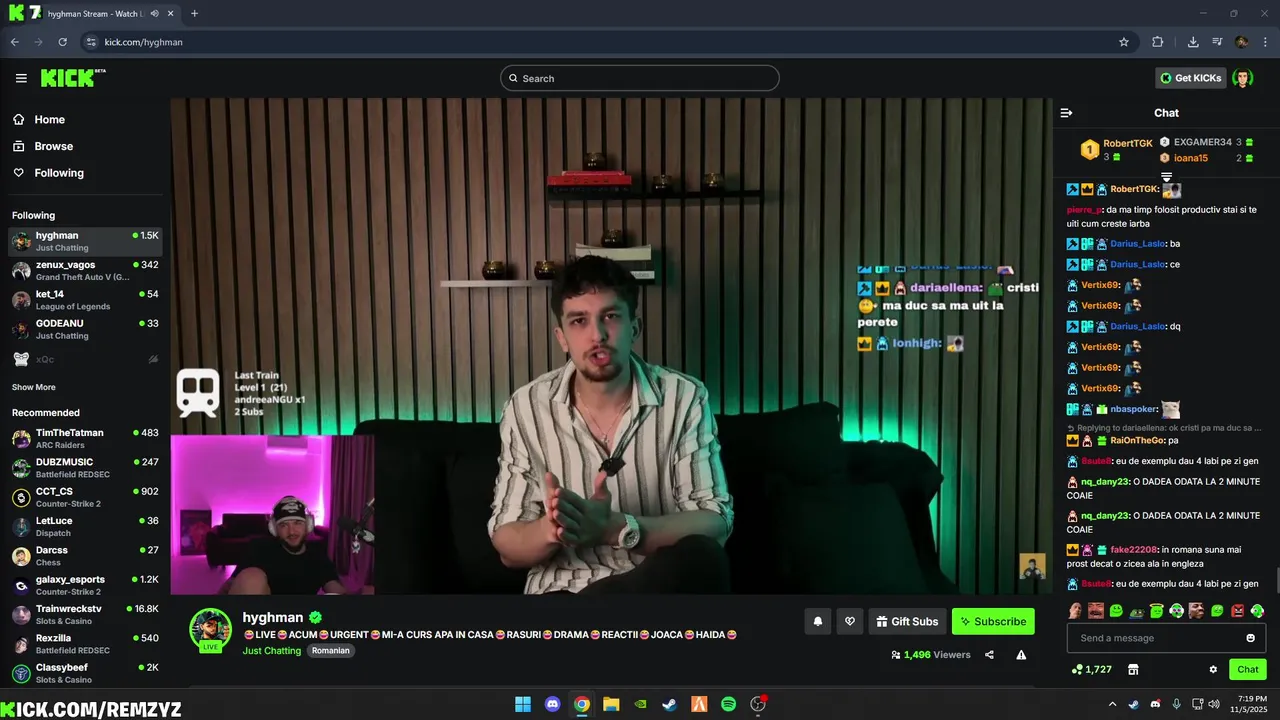
Task: Open Chrome downloads icon
Action: click(1193, 42)
